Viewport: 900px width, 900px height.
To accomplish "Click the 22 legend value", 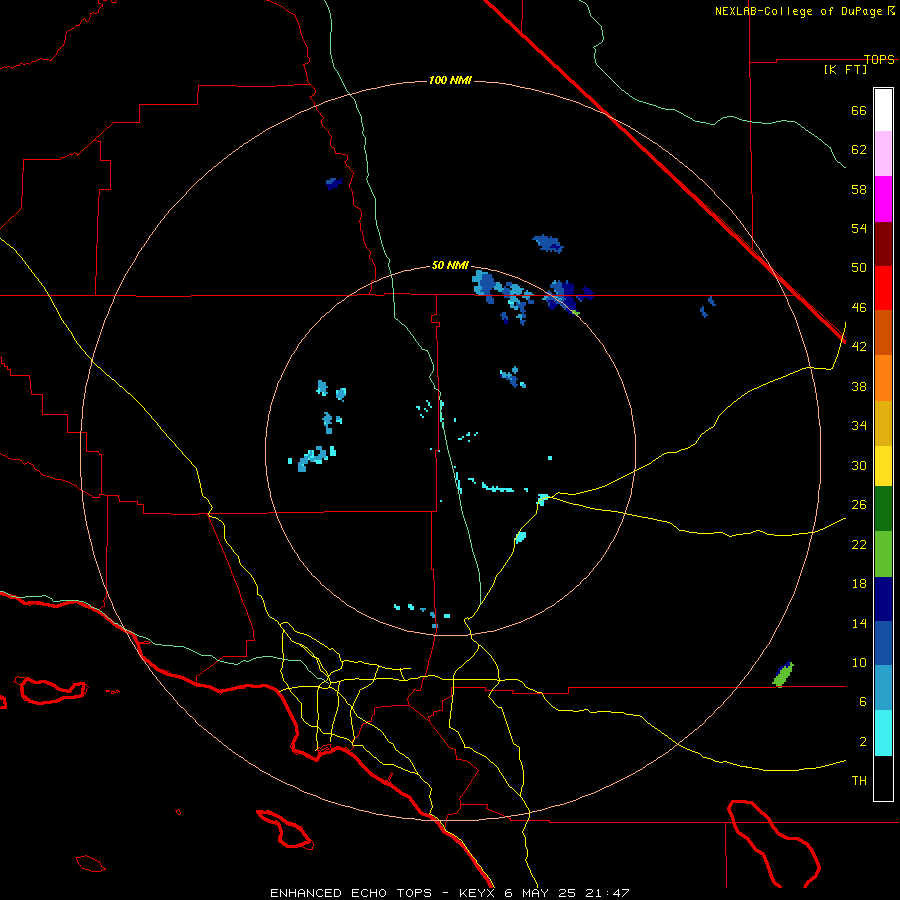I will (859, 544).
